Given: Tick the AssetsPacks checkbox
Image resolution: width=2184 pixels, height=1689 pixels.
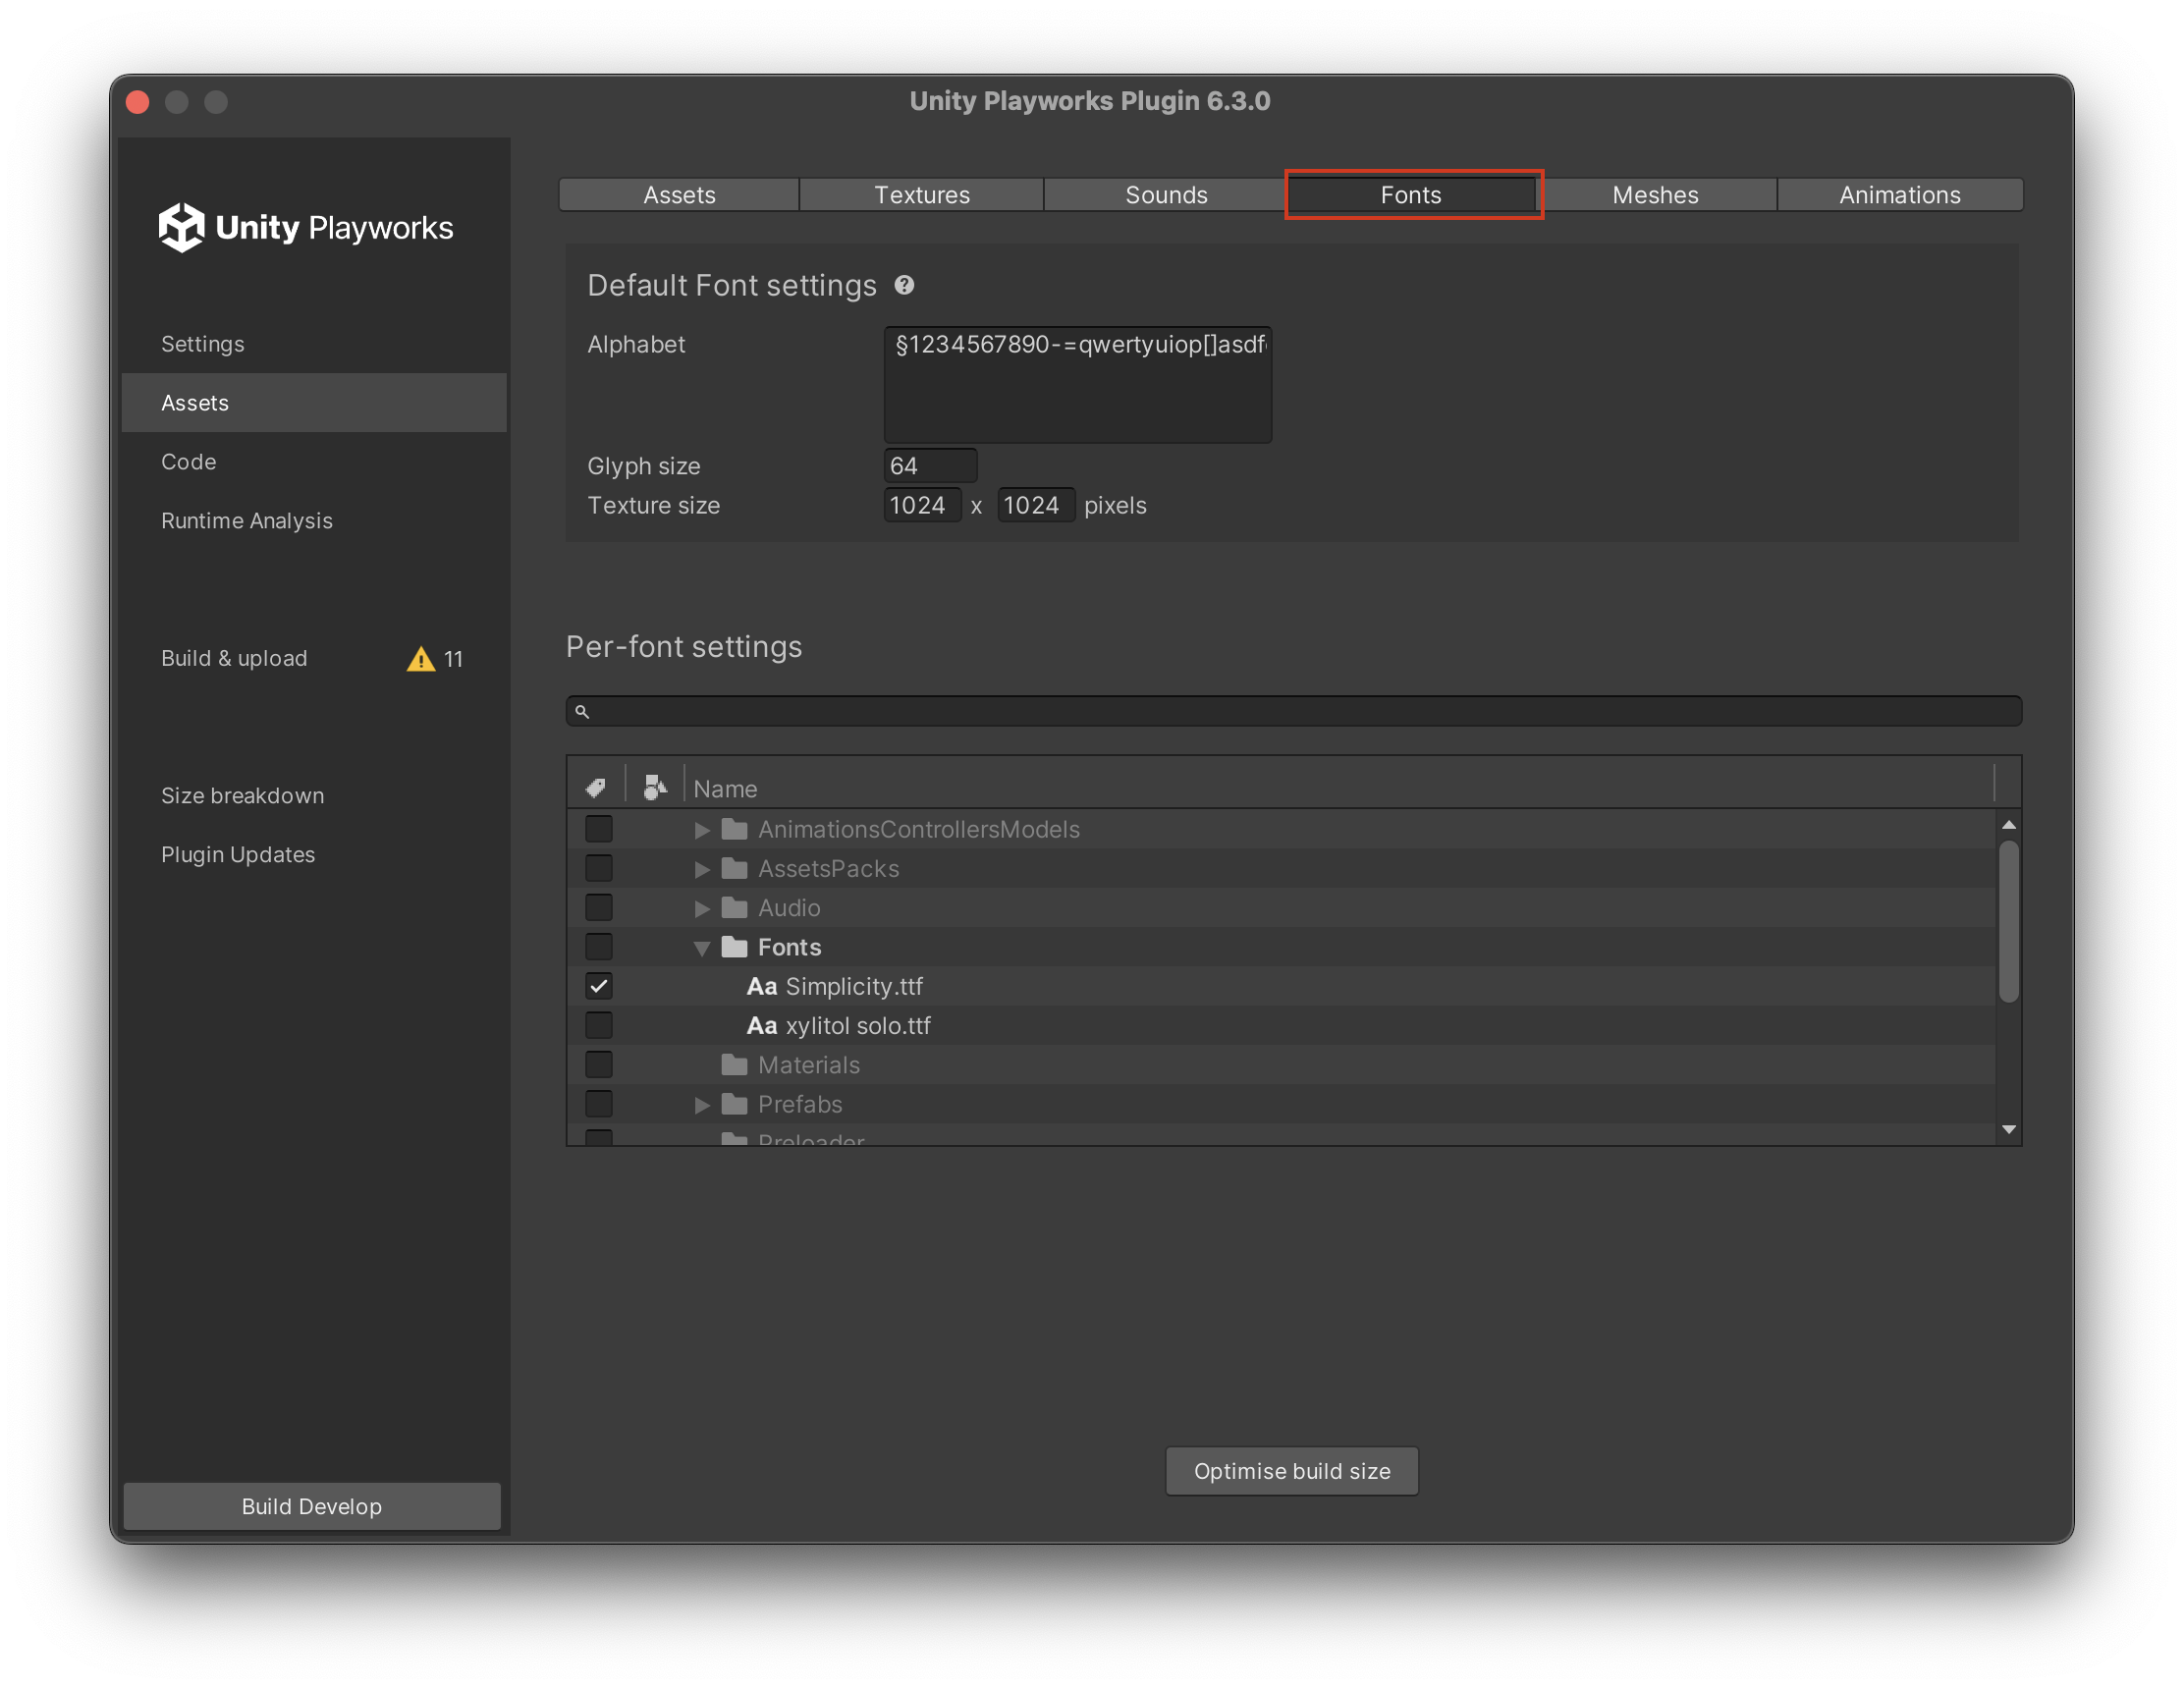Looking at the screenshot, I should 599,868.
